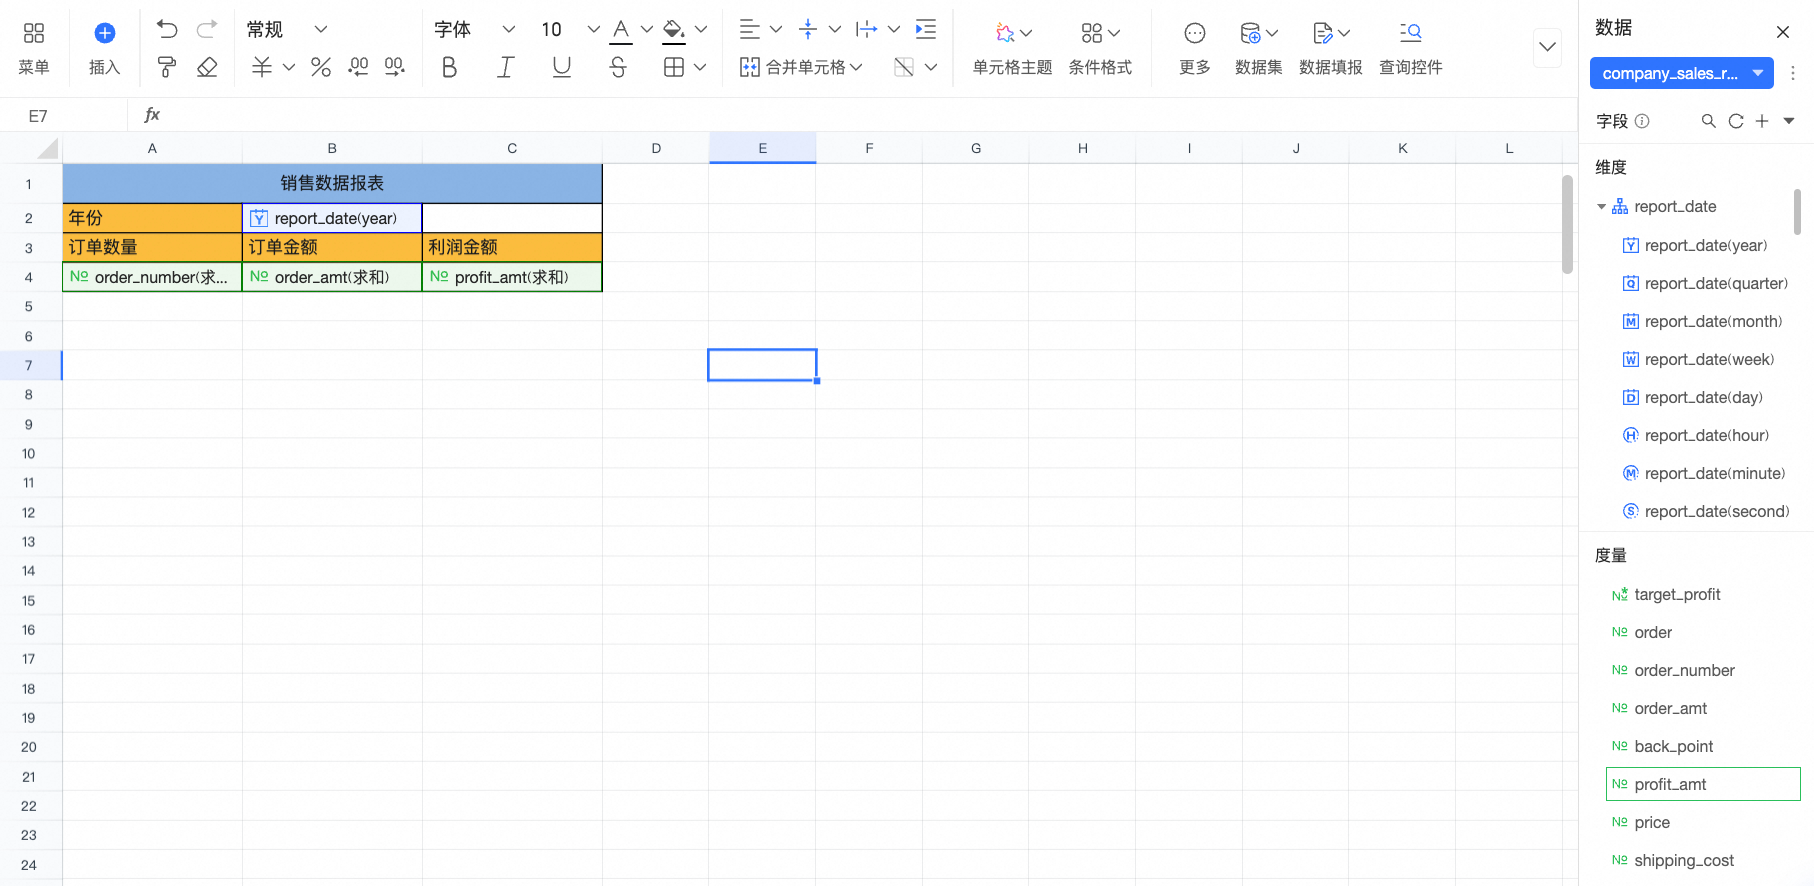This screenshot has width=1814, height=886.
Task: Click the sheet vertical scrollbar
Action: coord(1567,224)
